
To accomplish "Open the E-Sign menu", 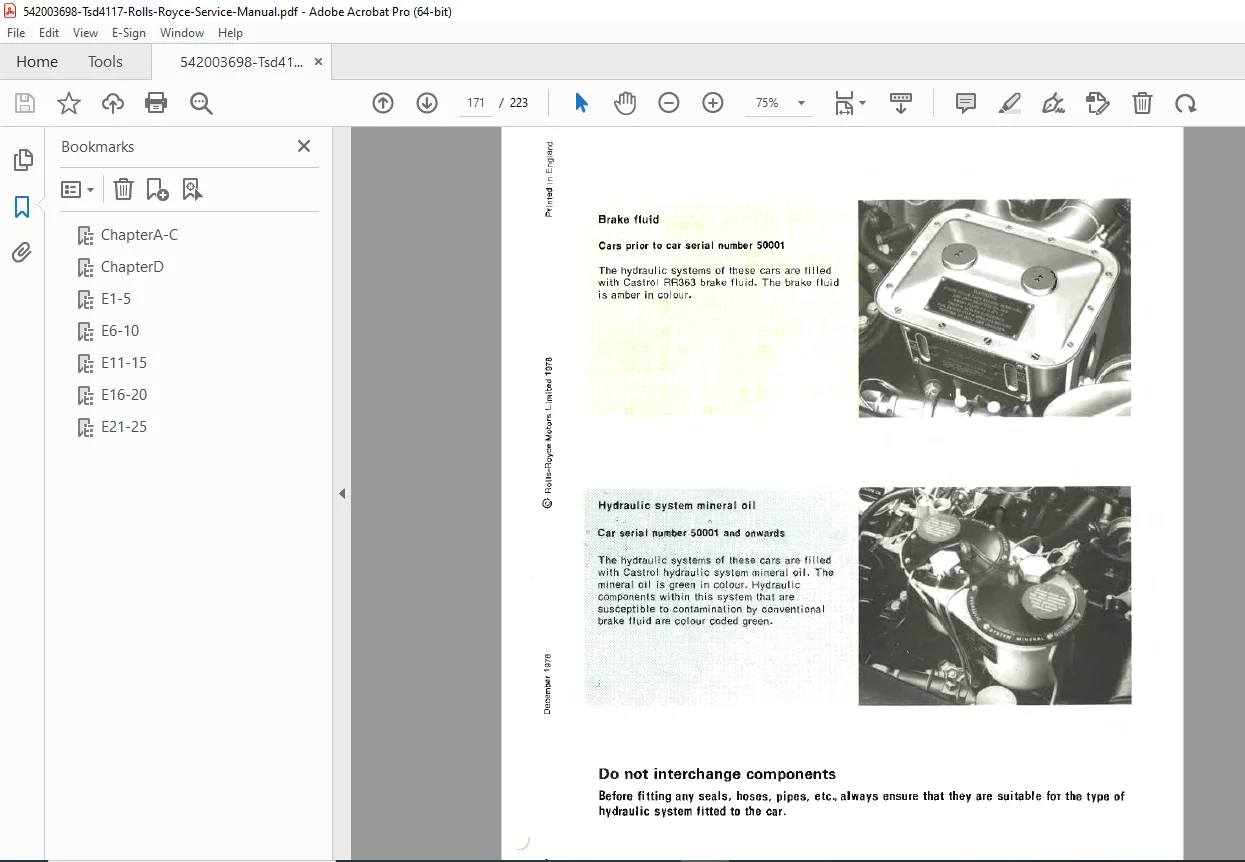I will point(129,33).
